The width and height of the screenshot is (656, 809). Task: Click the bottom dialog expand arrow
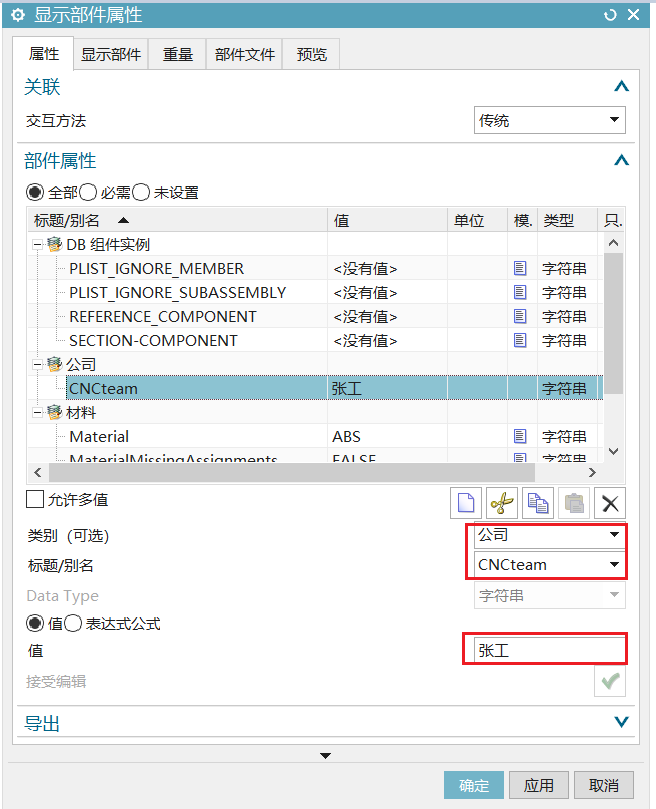pos(325,756)
